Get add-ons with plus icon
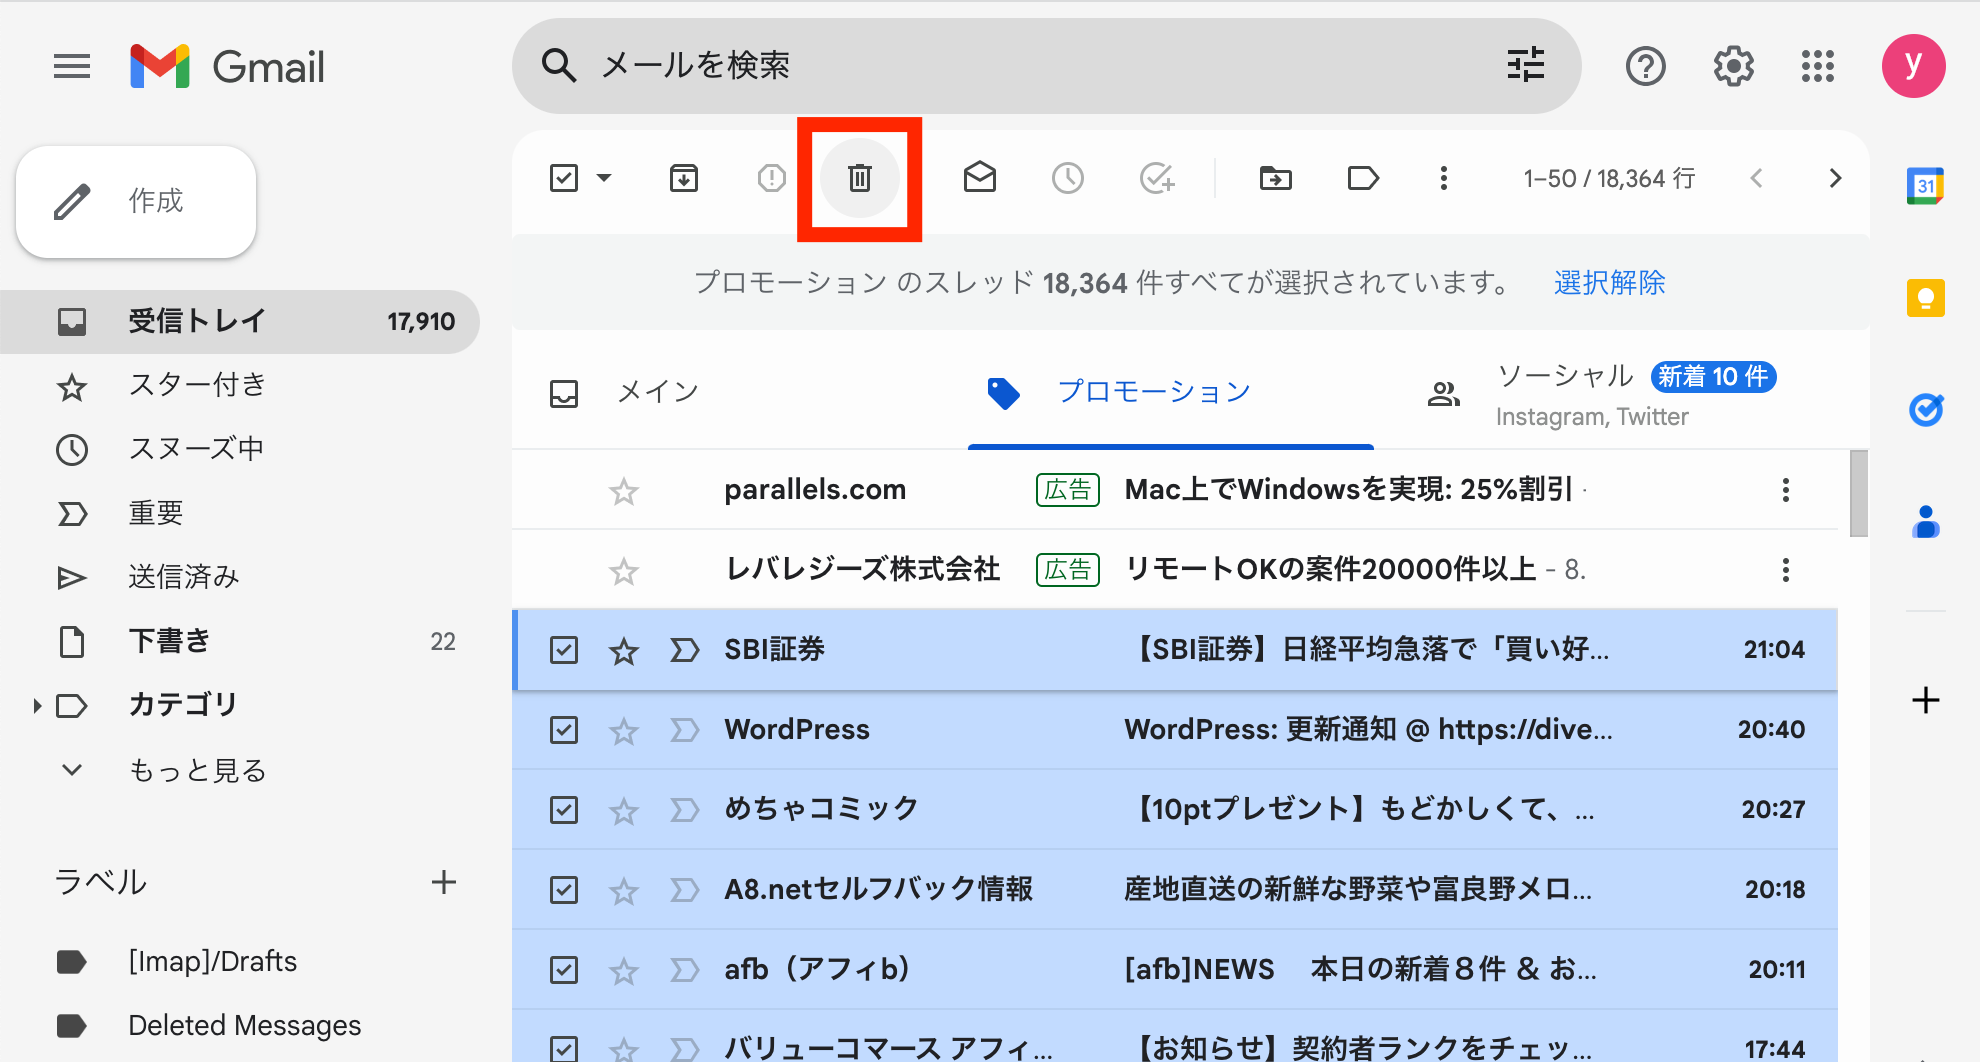 [x=1925, y=700]
